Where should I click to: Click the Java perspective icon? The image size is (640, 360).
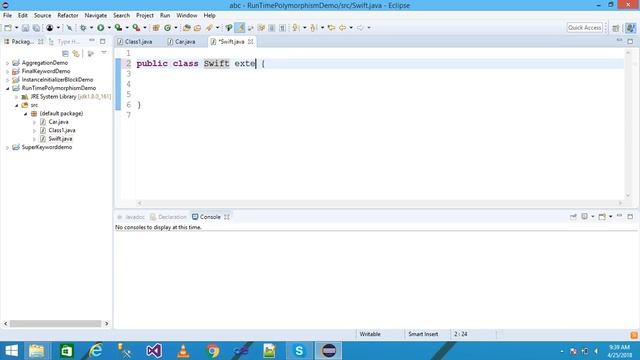[x=631, y=28]
